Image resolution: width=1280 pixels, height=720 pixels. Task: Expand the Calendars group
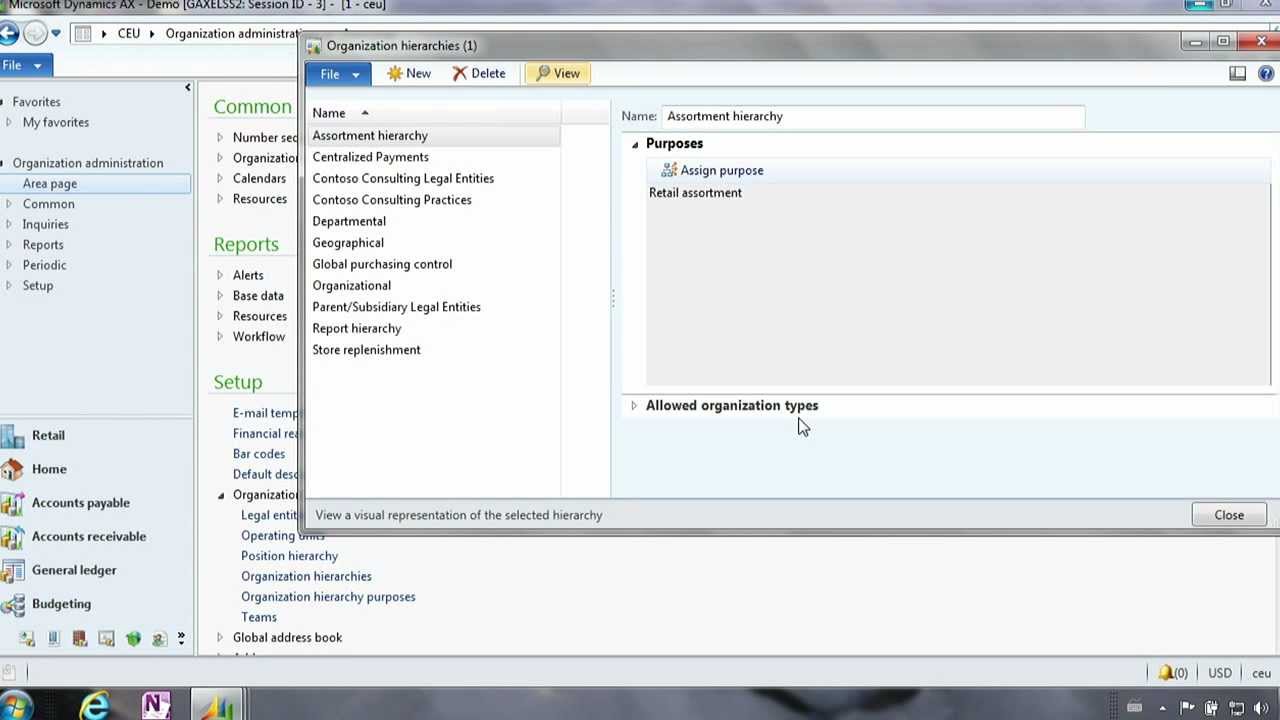tap(220, 179)
